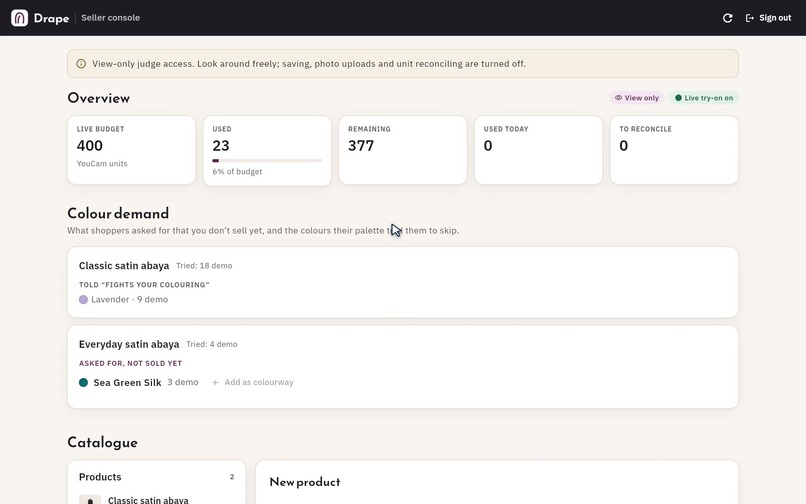The width and height of the screenshot is (806, 504).
Task: Click '6% of budget' text
Action: pos(237,171)
